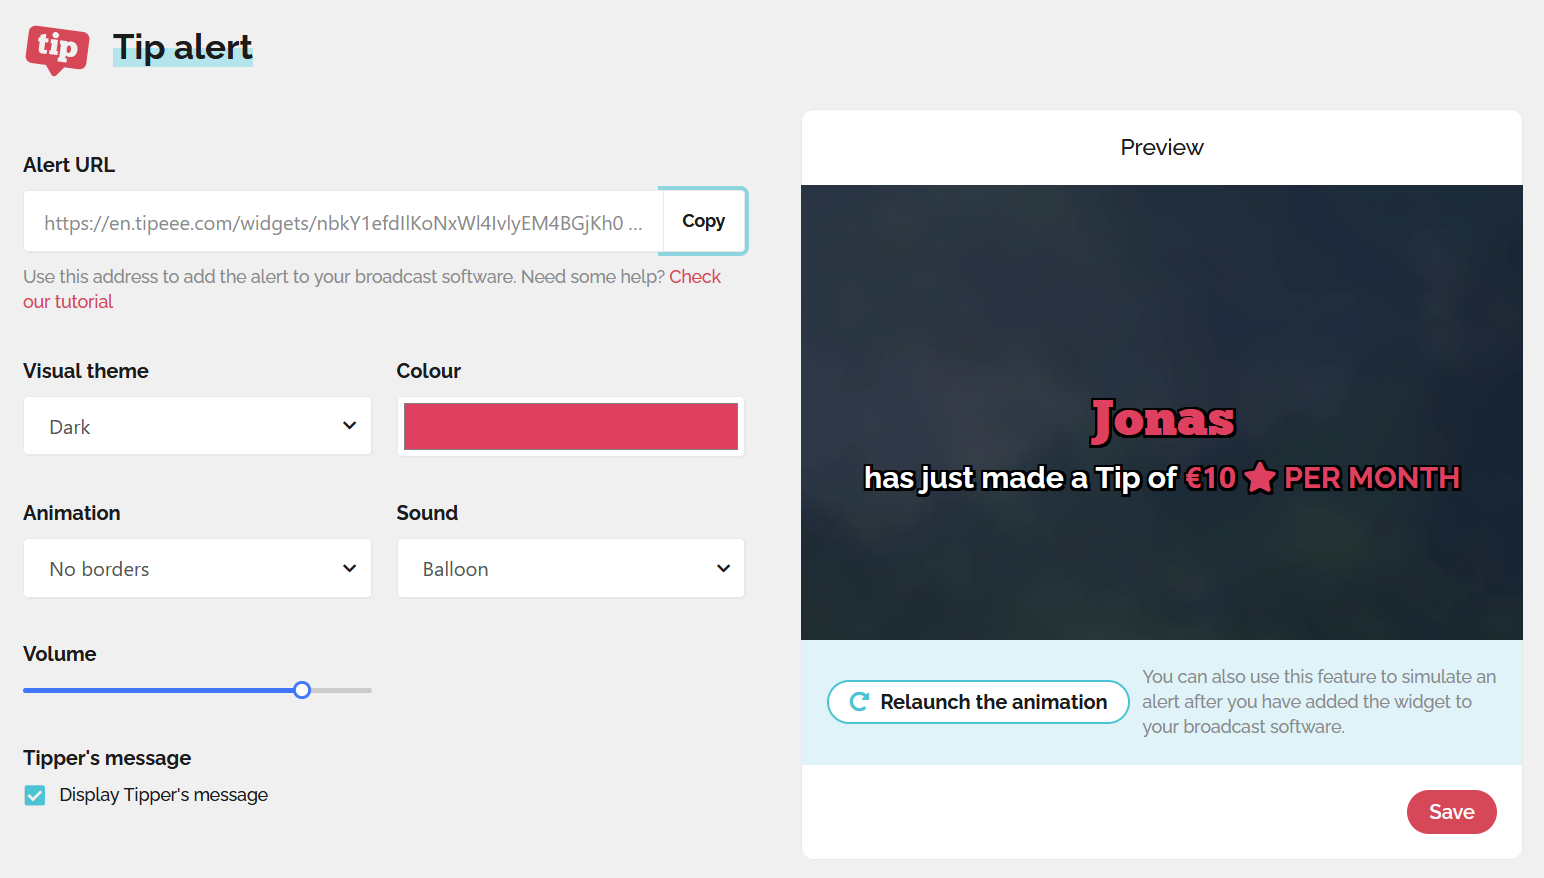This screenshot has width=1544, height=878.
Task: Open the red Colour swatch picker
Action: (x=570, y=427)
